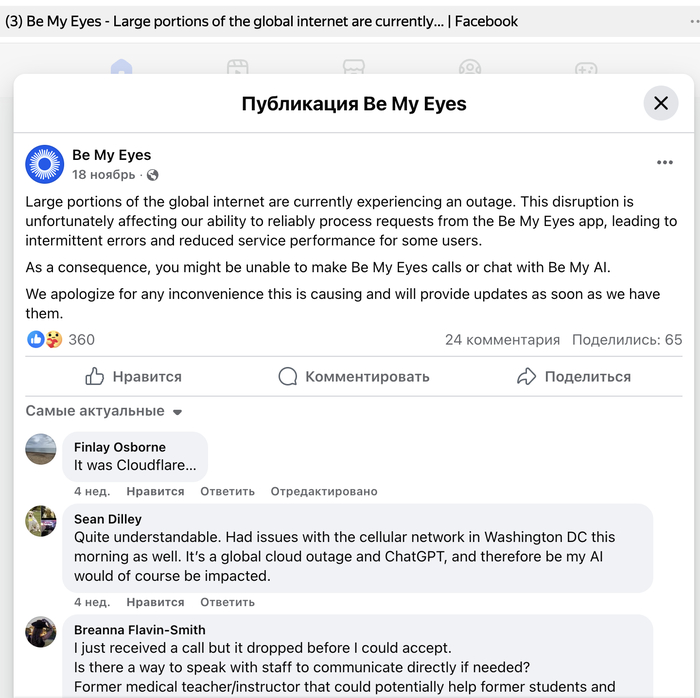
Task: Click the like reaction emoji icon
Action: 36,340
